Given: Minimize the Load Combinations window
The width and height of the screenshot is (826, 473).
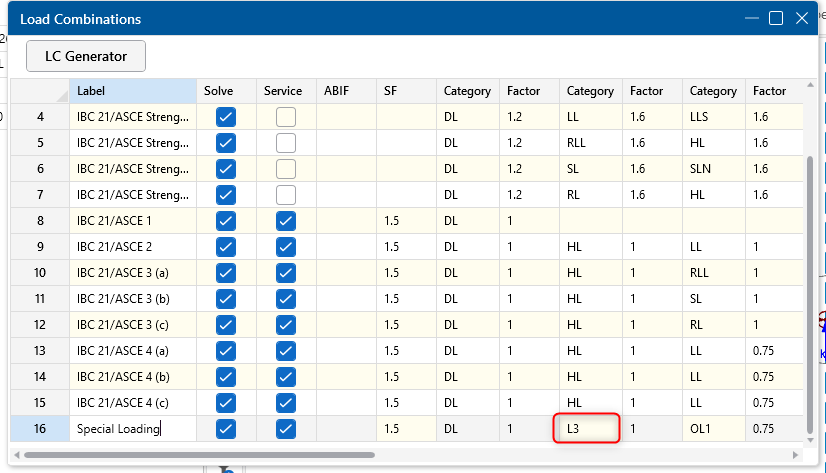Looking at the screenshot, I should point(750,18).
